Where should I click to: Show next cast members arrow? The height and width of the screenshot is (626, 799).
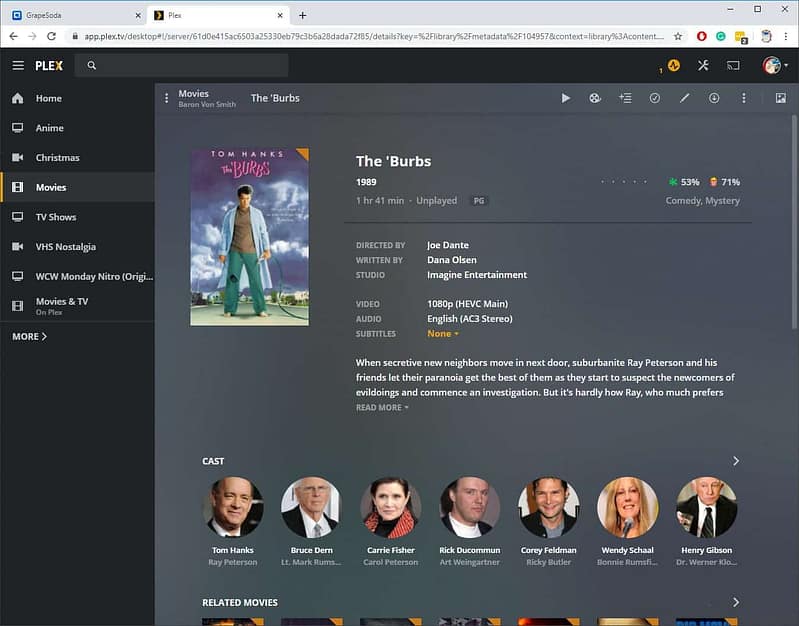tap(735, 461)
